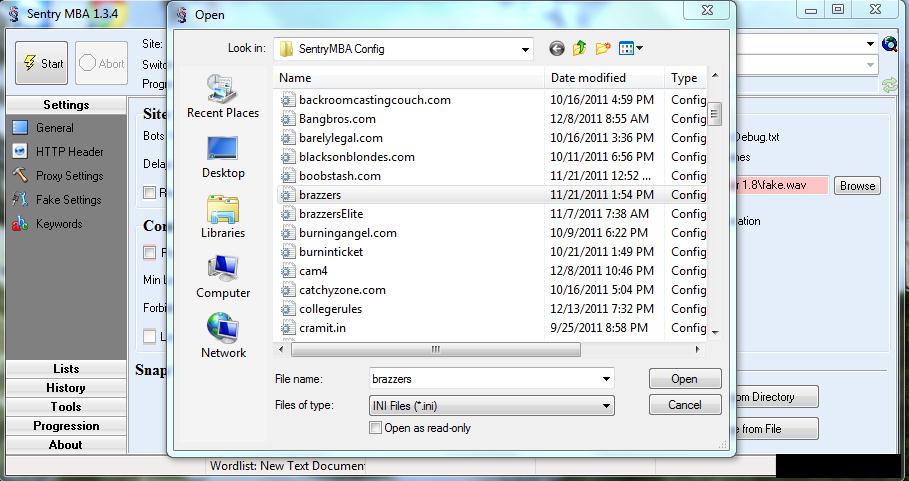Click the vertical scrollbar thumb in file list

[x=715, y=114]
